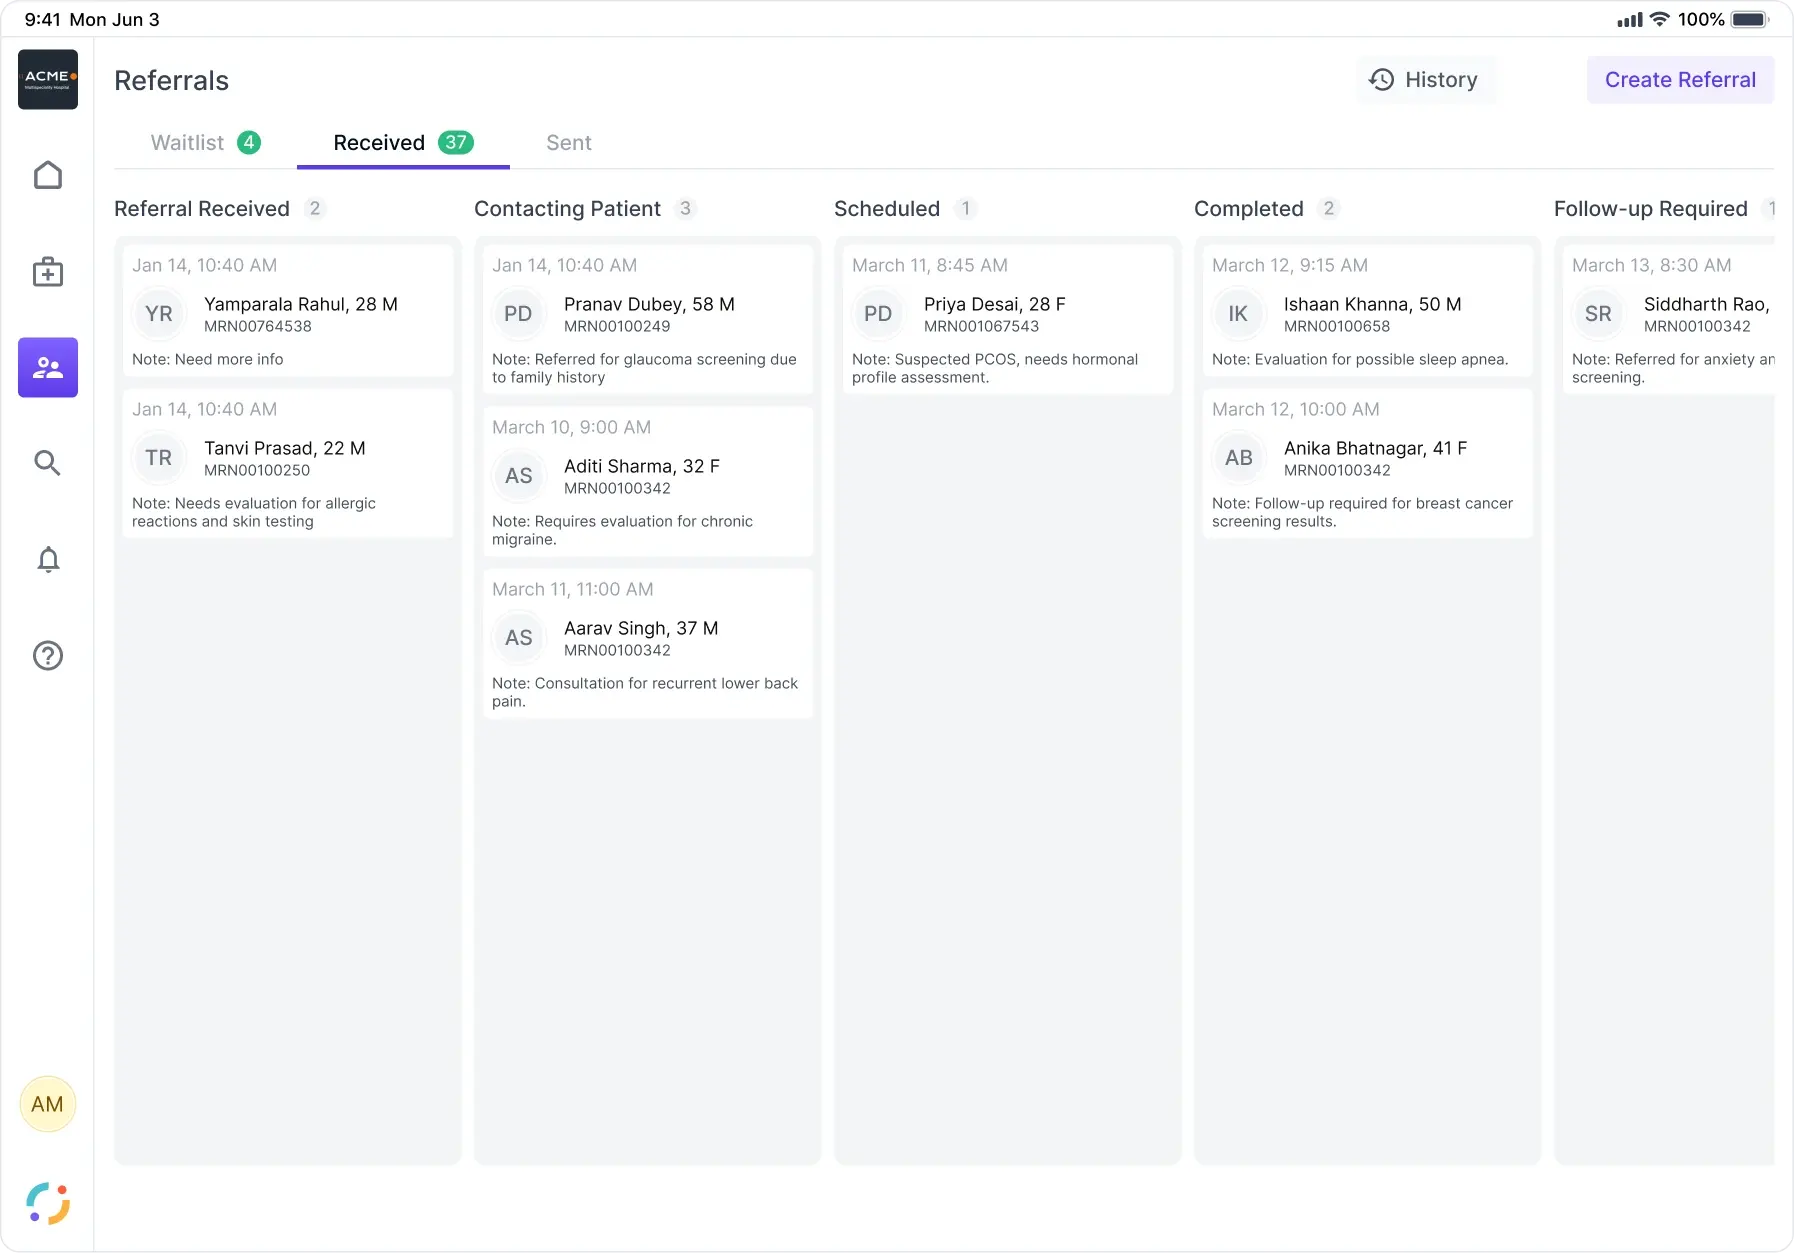Open the History button

[x=1425, y=80]
